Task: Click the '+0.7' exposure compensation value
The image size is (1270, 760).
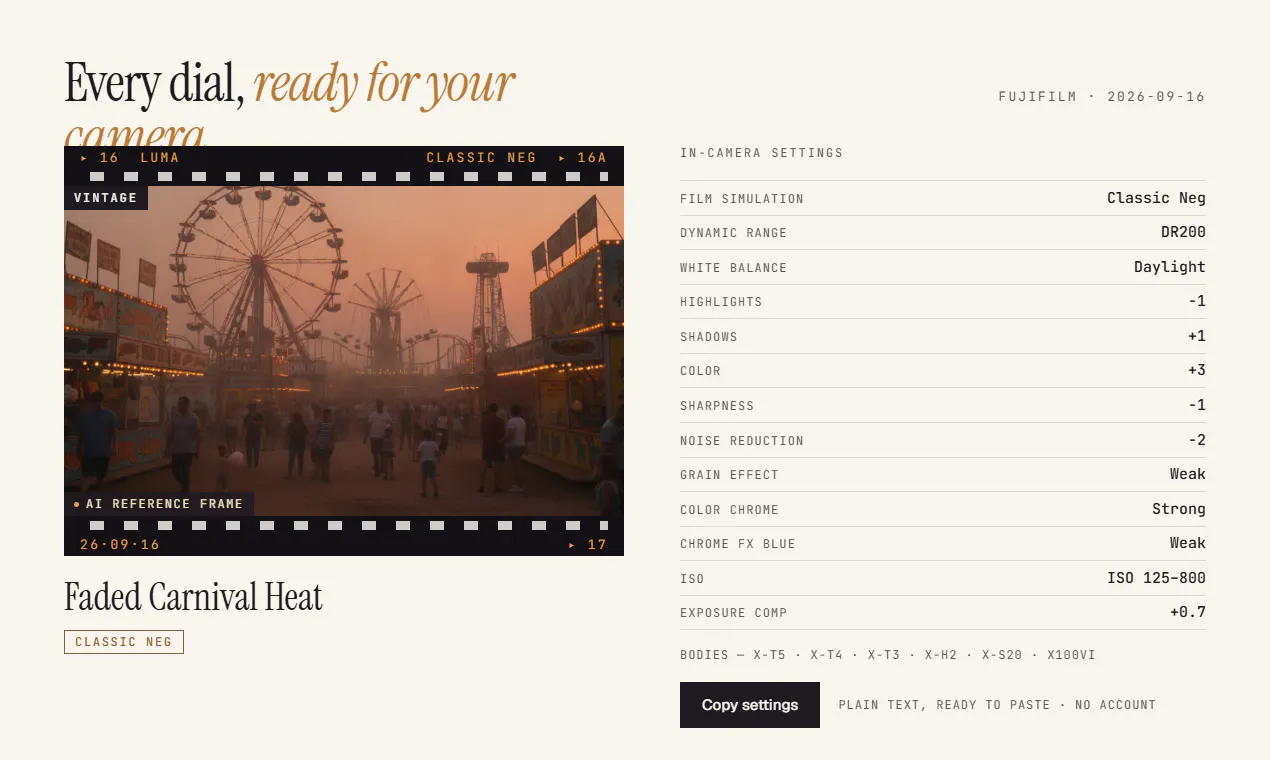Action: tap(1188, 612)
